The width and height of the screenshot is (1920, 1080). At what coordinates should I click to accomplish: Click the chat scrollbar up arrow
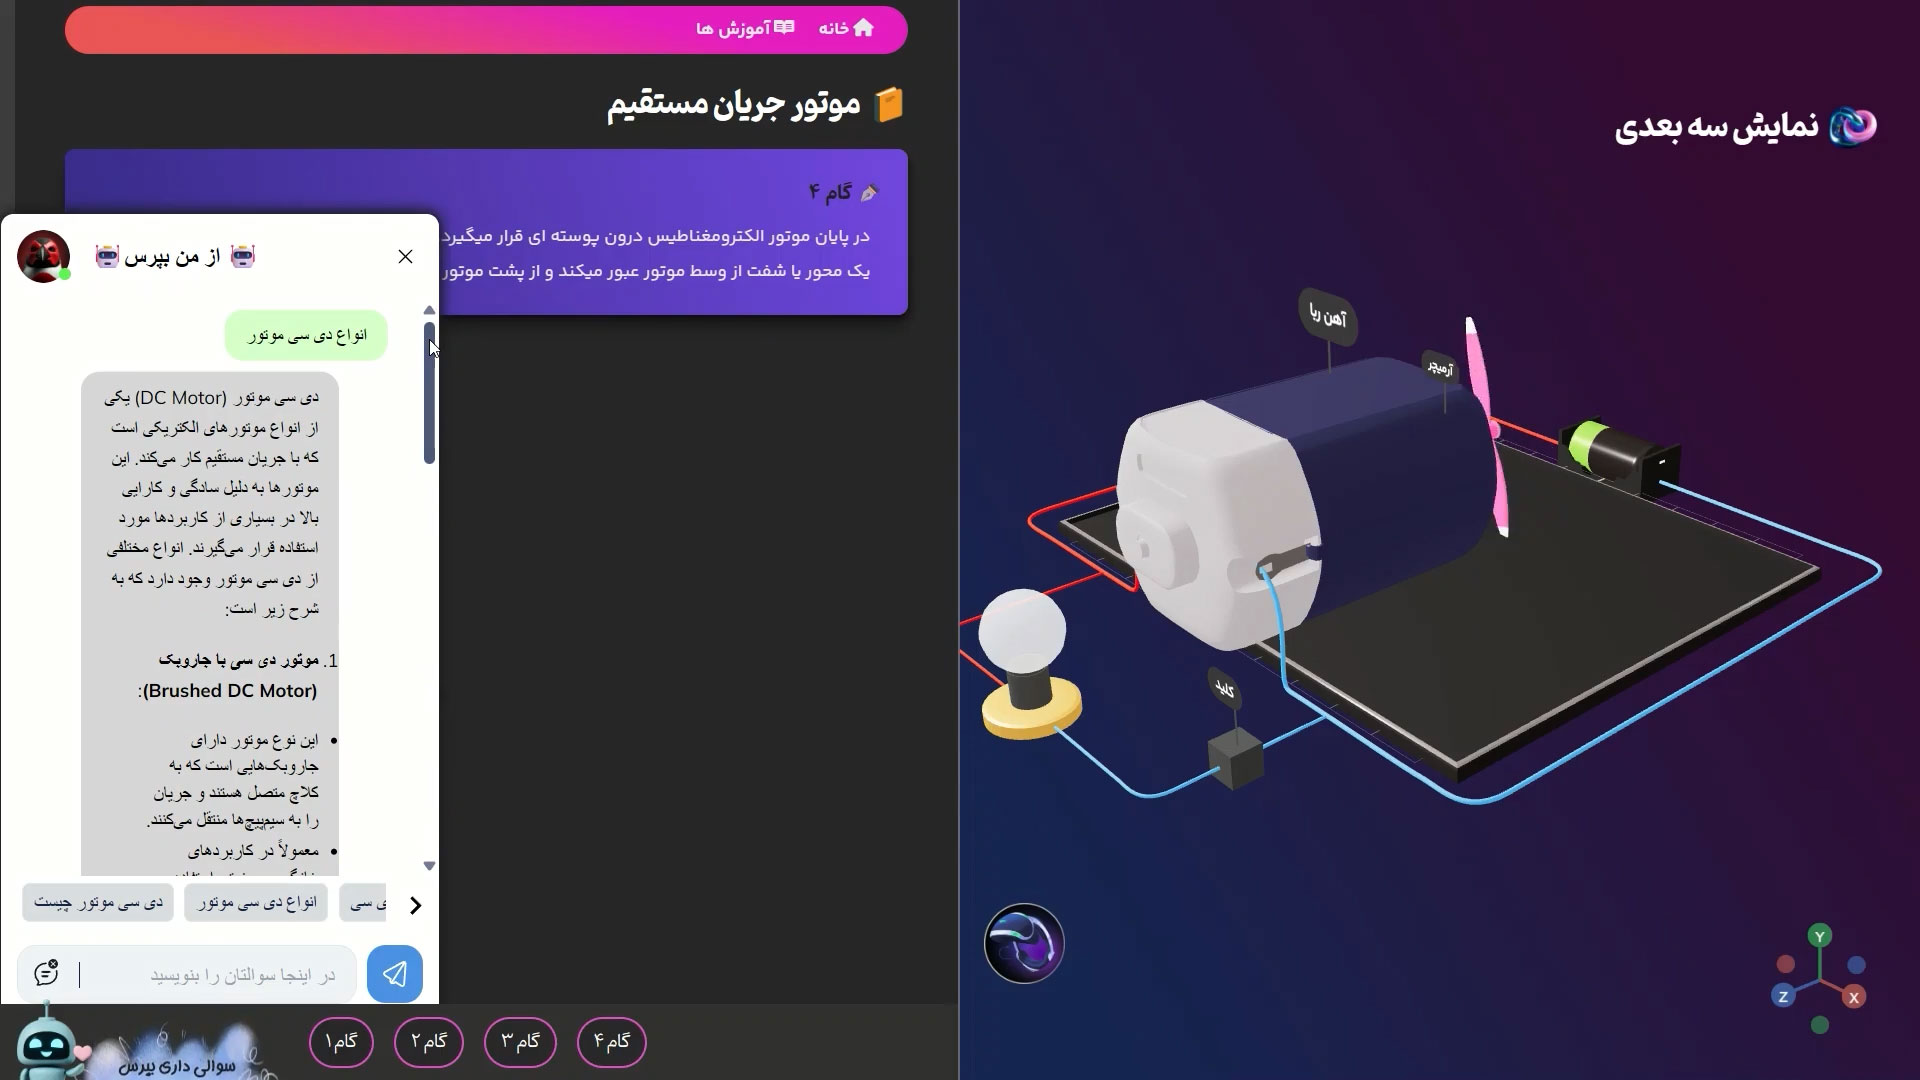tap(430, 310)
